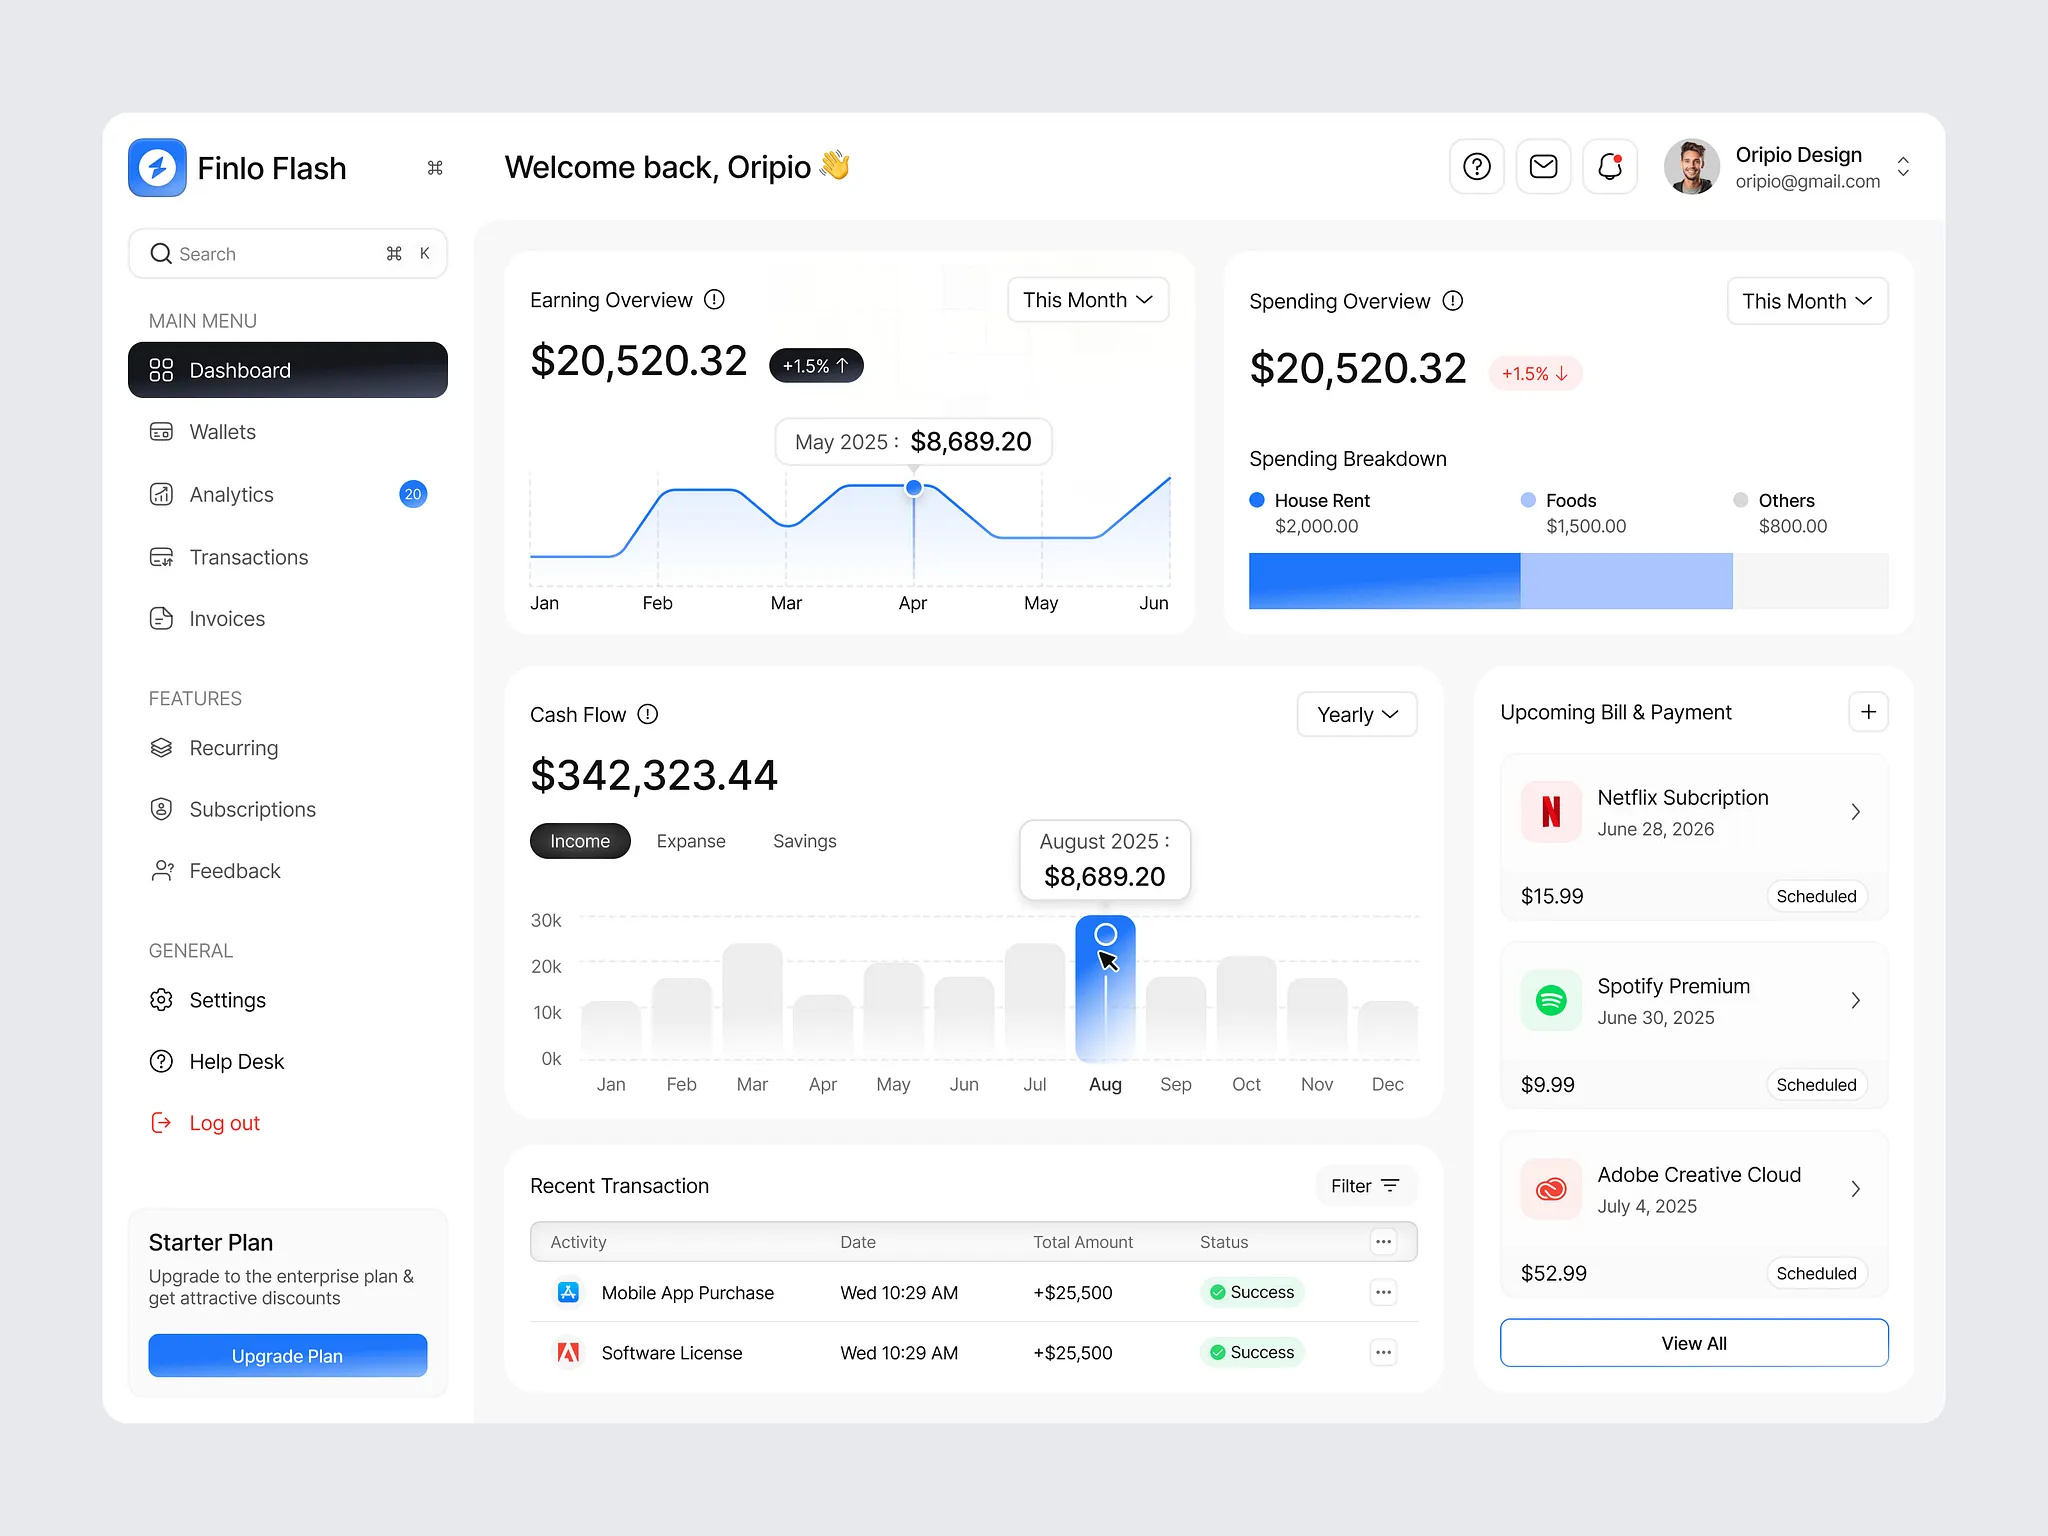This screenshot has height=1536, width=2048.
Task: Click the info icon next to Cash Flow
Action: click(647, 714)
